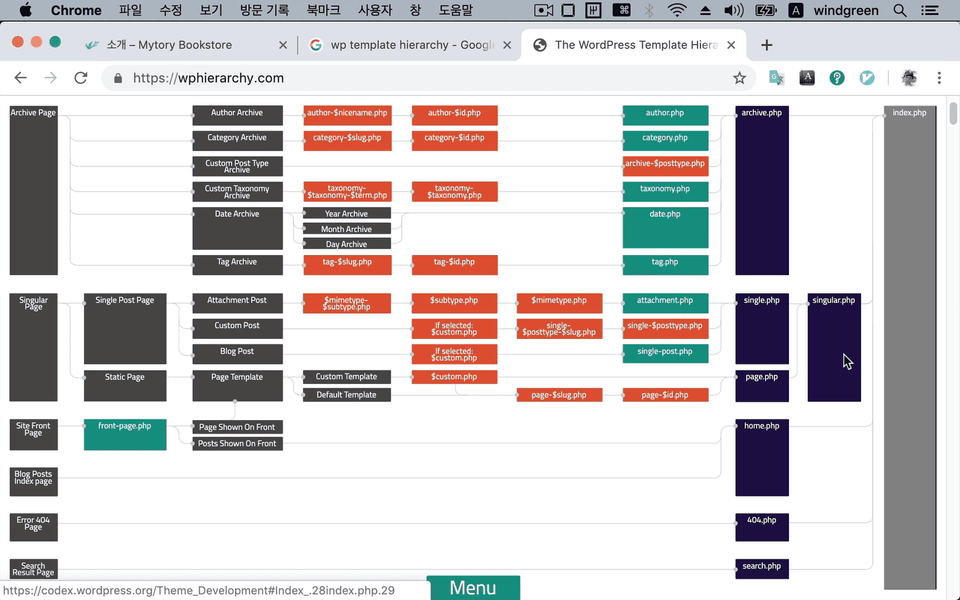The image size is (960, 600).
Task: Click the green question mark extension icon
Action: click(x=837, y=78)
